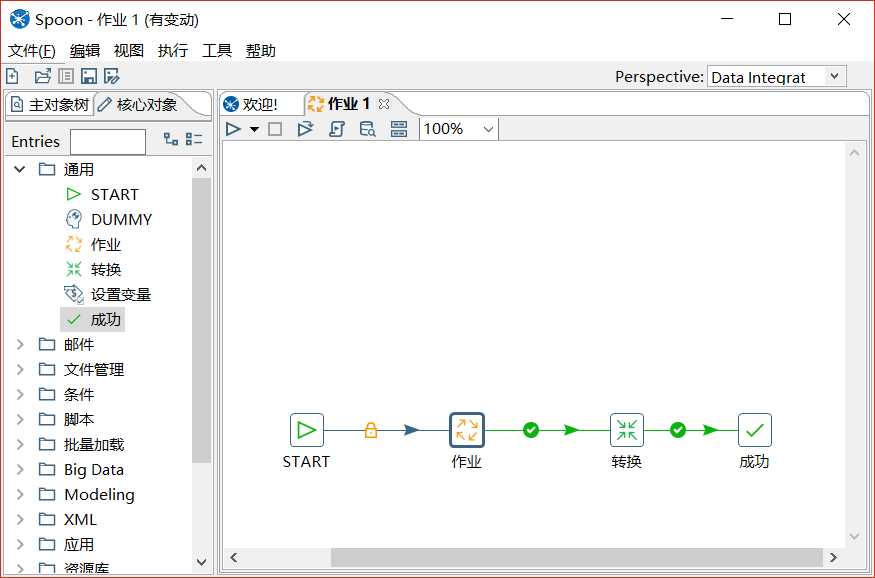Click the Entries search field

pos(108,142)
